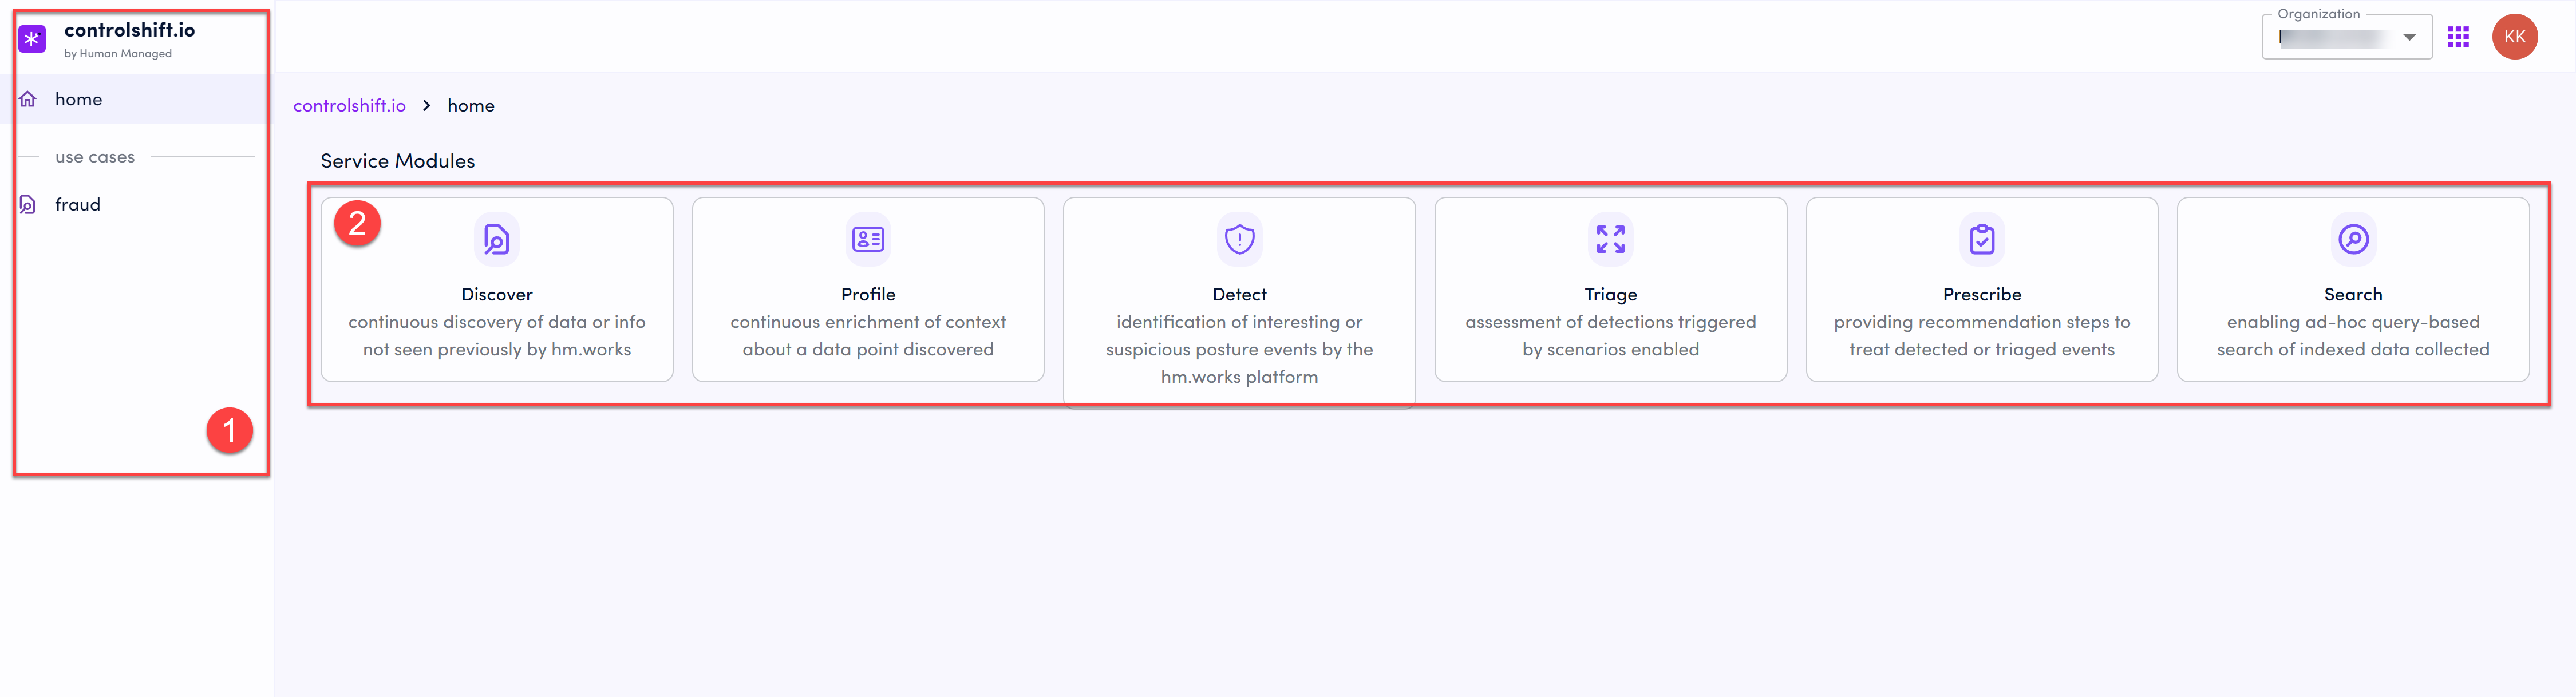
Task: Click the controlshift.io asterisk logo
Action: point(32,39)
